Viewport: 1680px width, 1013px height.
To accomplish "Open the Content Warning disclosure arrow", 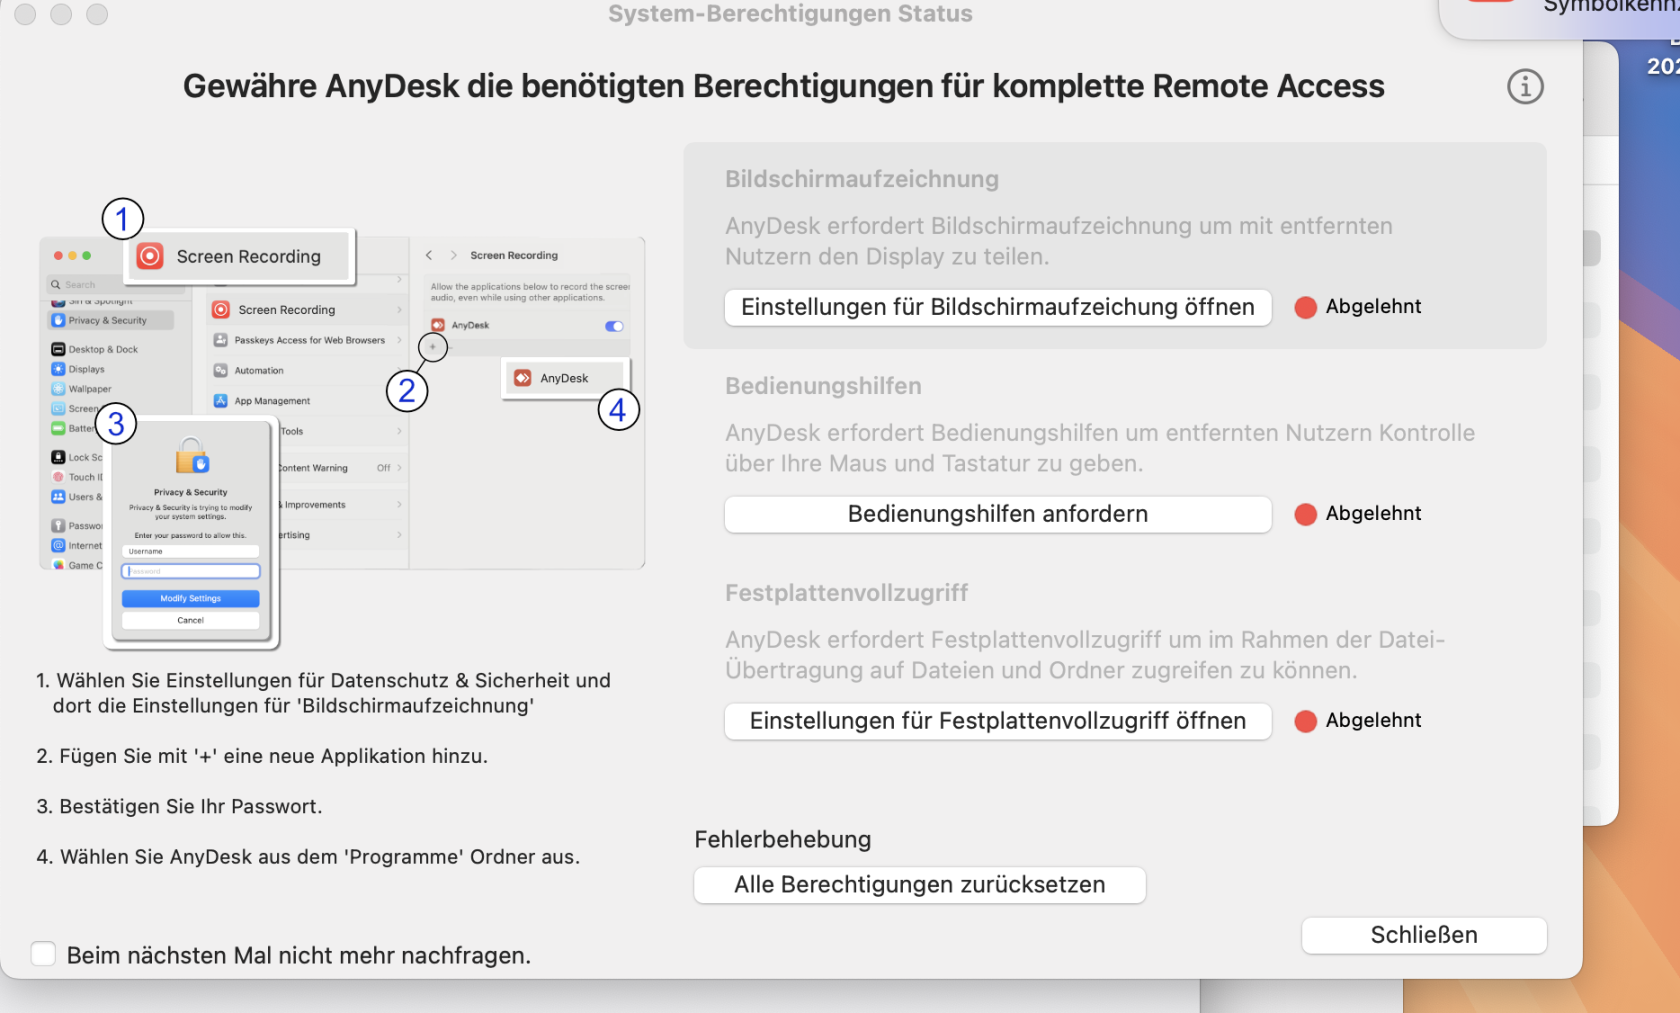I will point(400,468).
